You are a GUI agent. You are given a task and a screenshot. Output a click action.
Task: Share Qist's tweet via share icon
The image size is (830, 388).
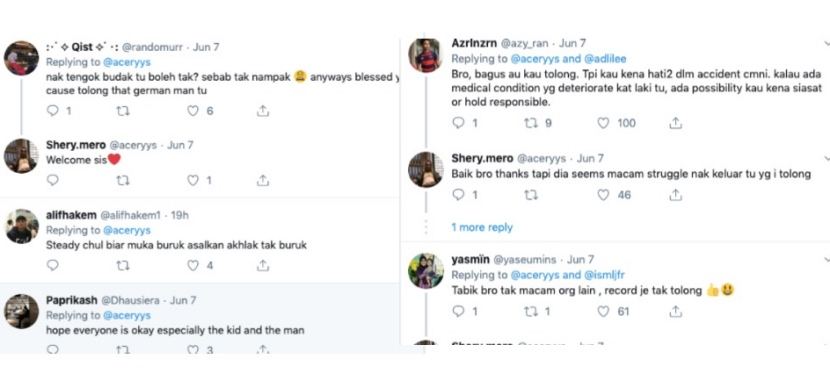pos(263,111)
